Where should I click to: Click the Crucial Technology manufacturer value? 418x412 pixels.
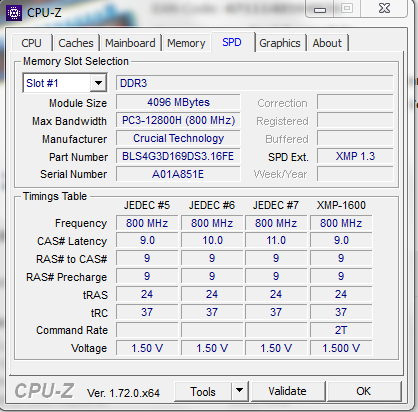pos(178,138)
